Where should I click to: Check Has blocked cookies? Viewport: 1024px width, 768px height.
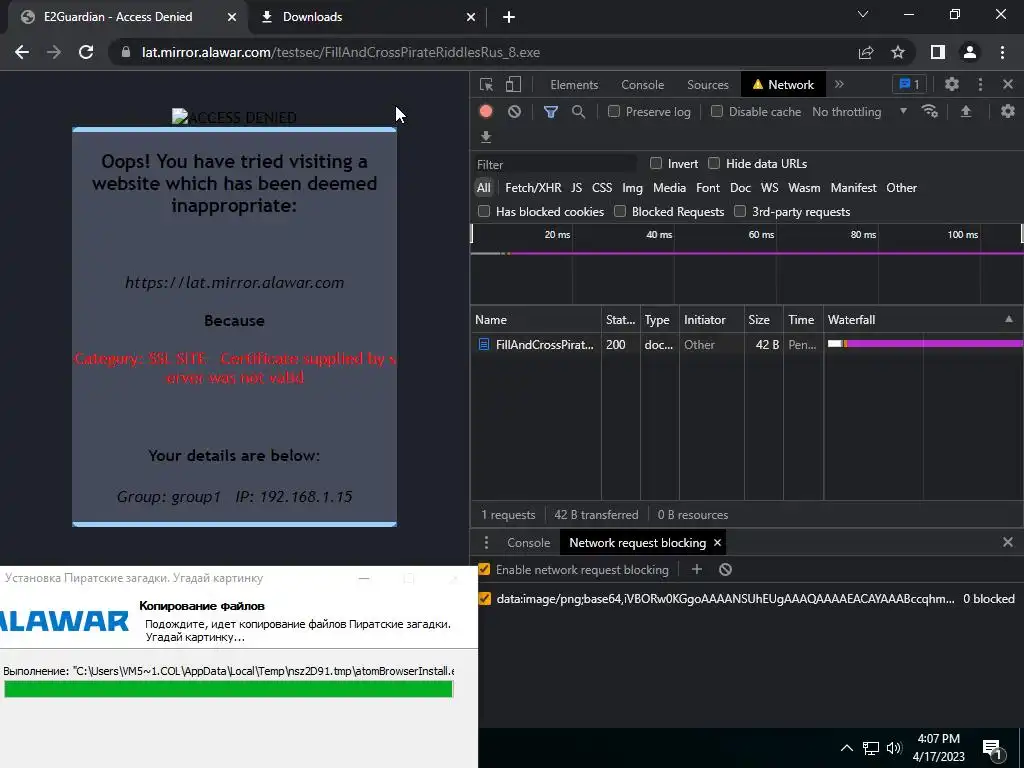tap(484, 211)
